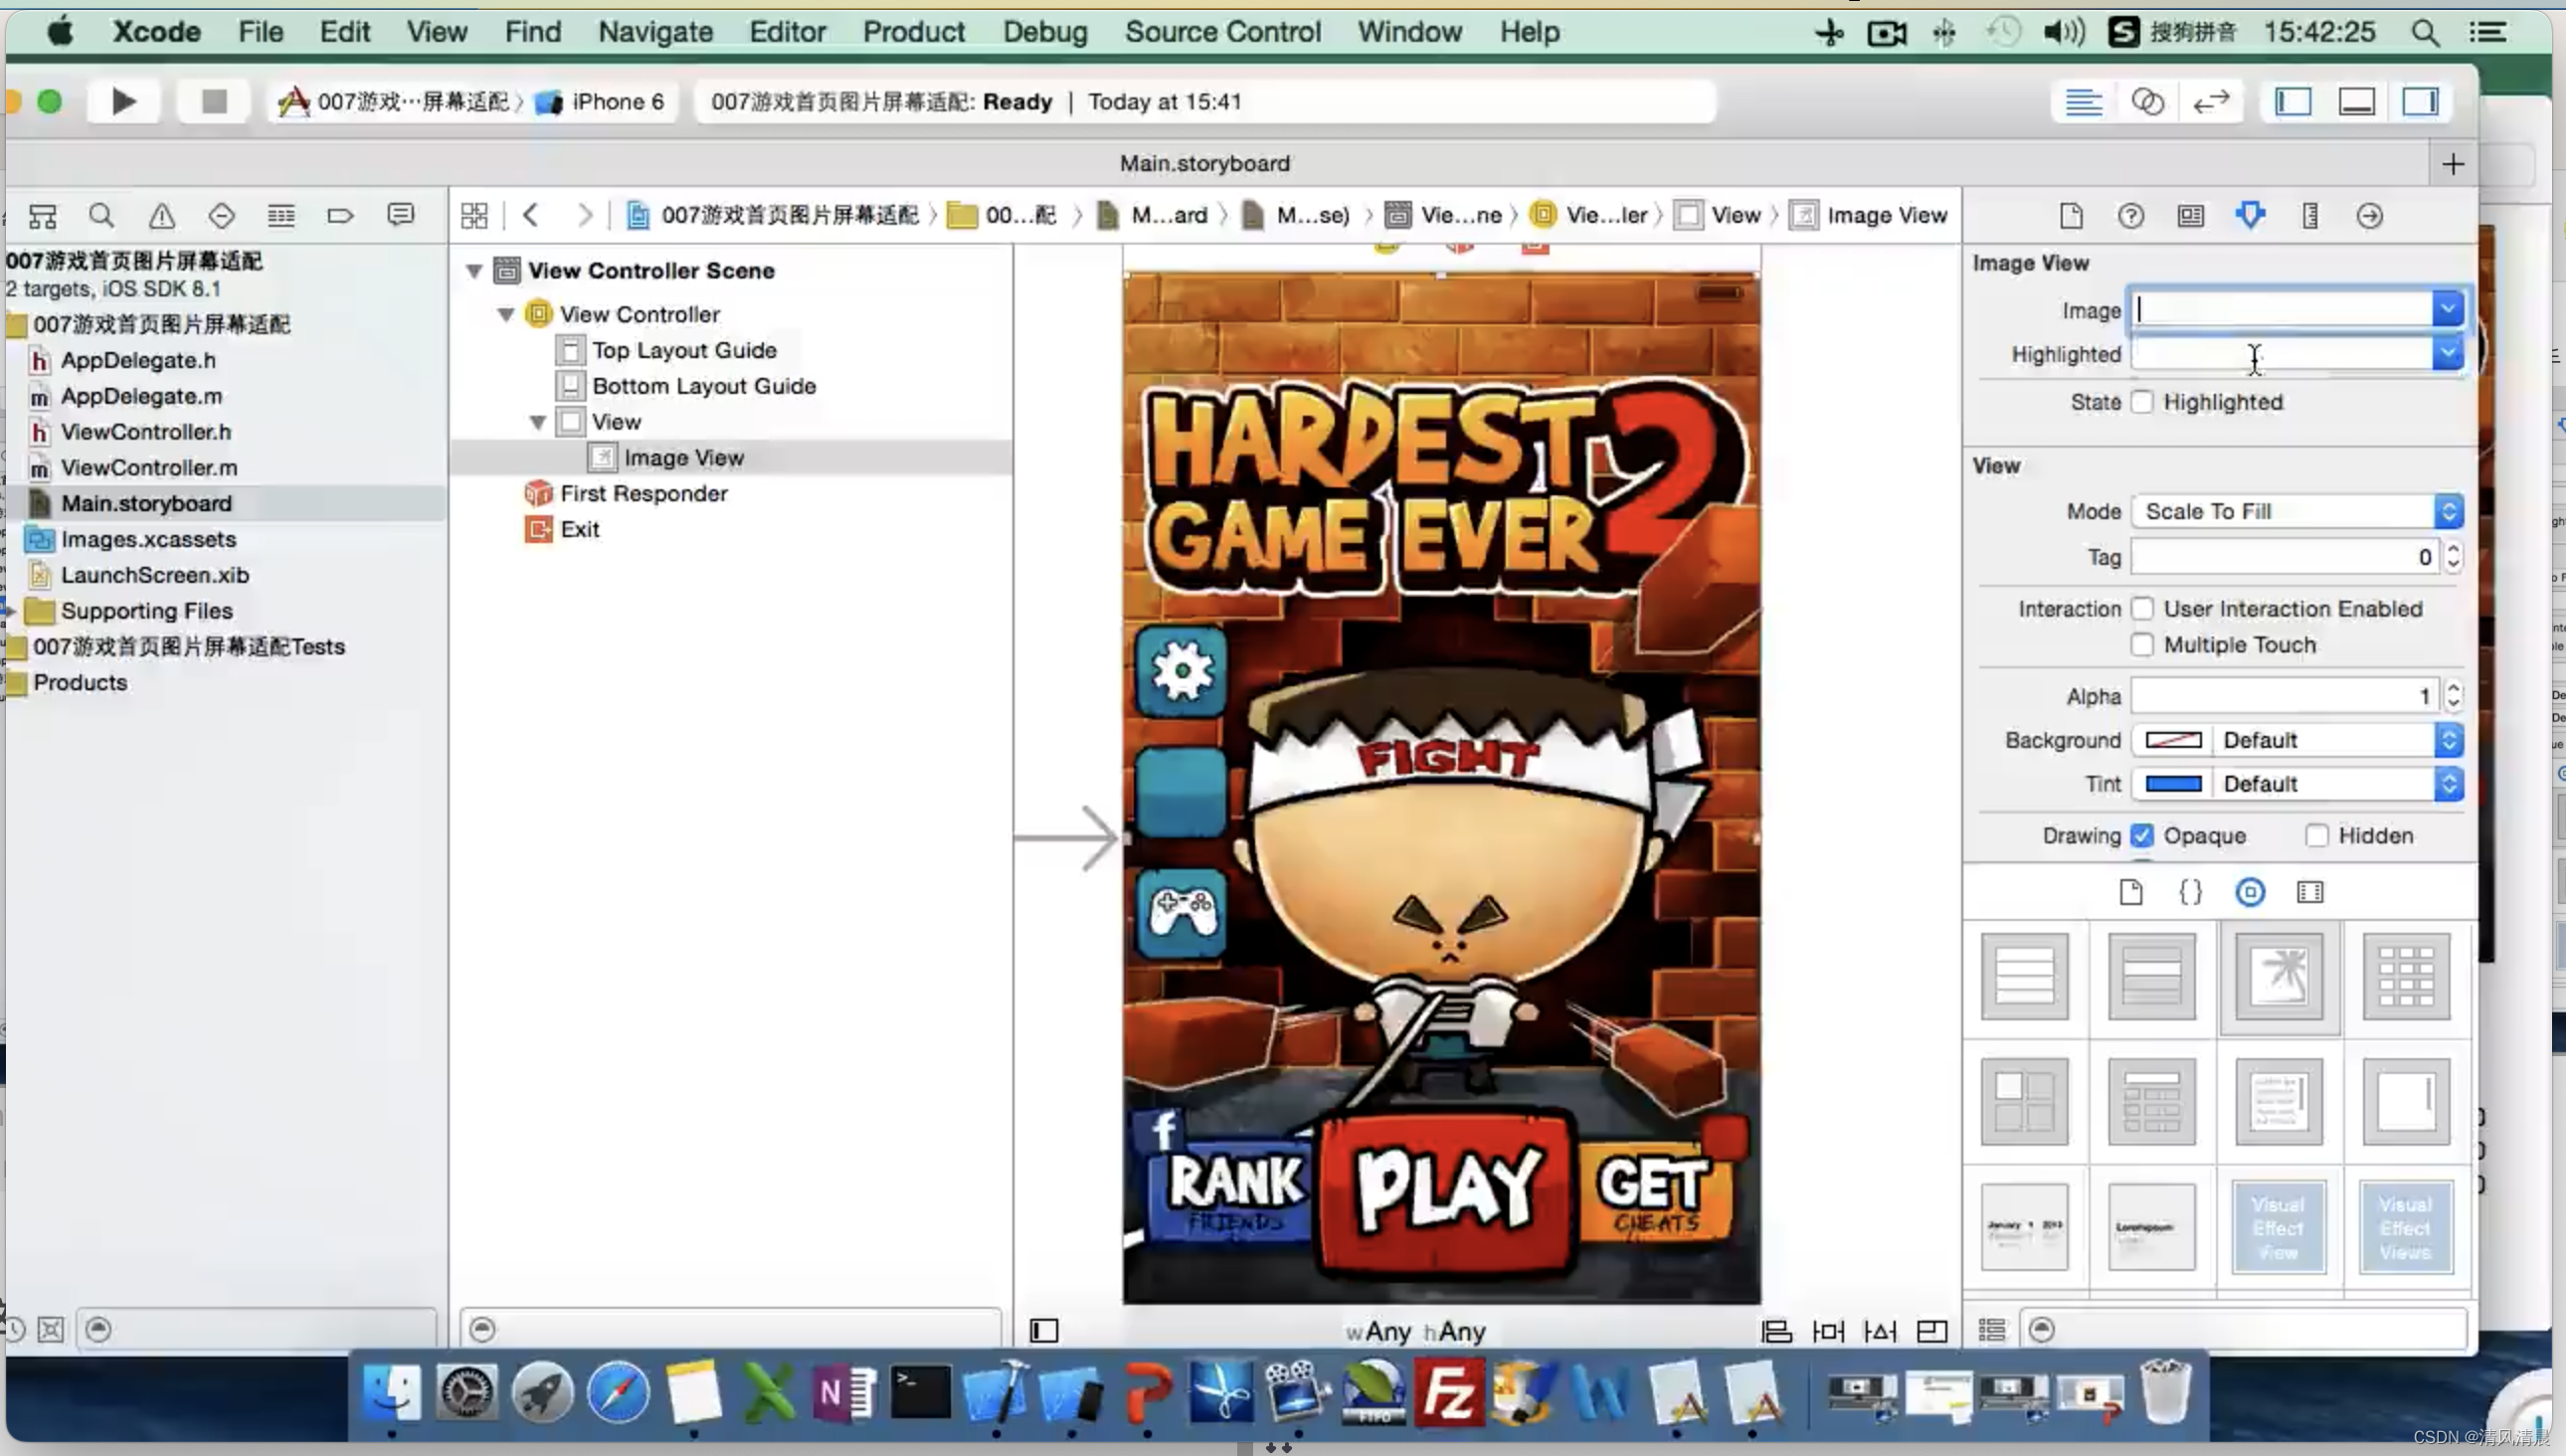Open the Issue navigator
The height and width of the screenshot is (1456, 2566).
coord(161,215)
